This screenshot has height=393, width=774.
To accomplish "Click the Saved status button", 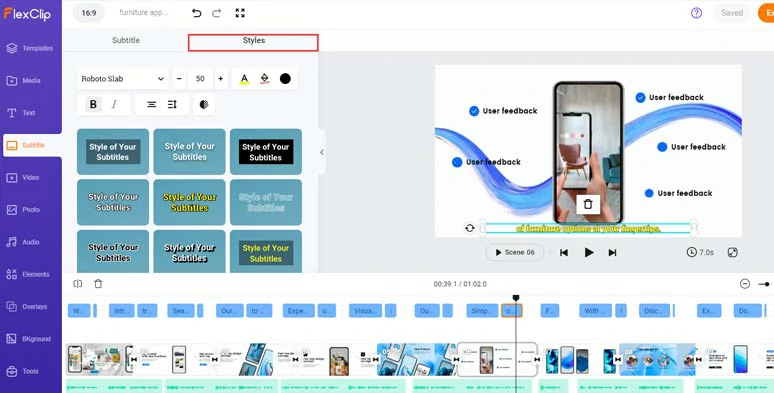I will click(732, 13).
